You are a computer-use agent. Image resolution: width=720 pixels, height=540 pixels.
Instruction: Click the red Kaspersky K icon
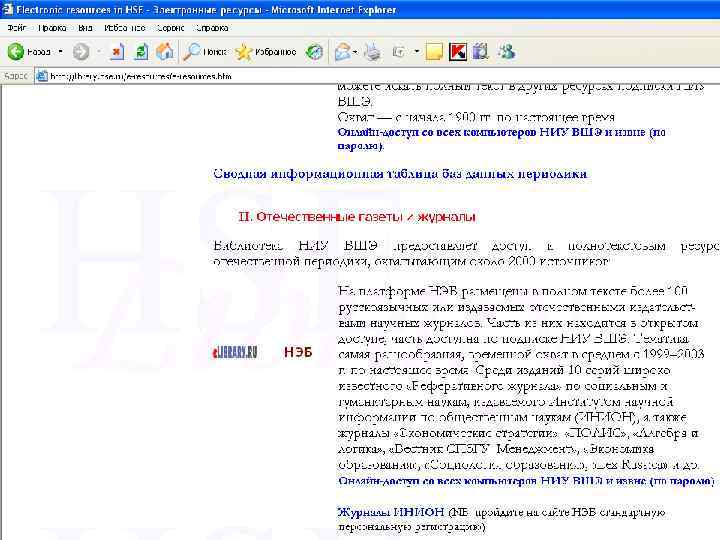(x=457, y=52)
